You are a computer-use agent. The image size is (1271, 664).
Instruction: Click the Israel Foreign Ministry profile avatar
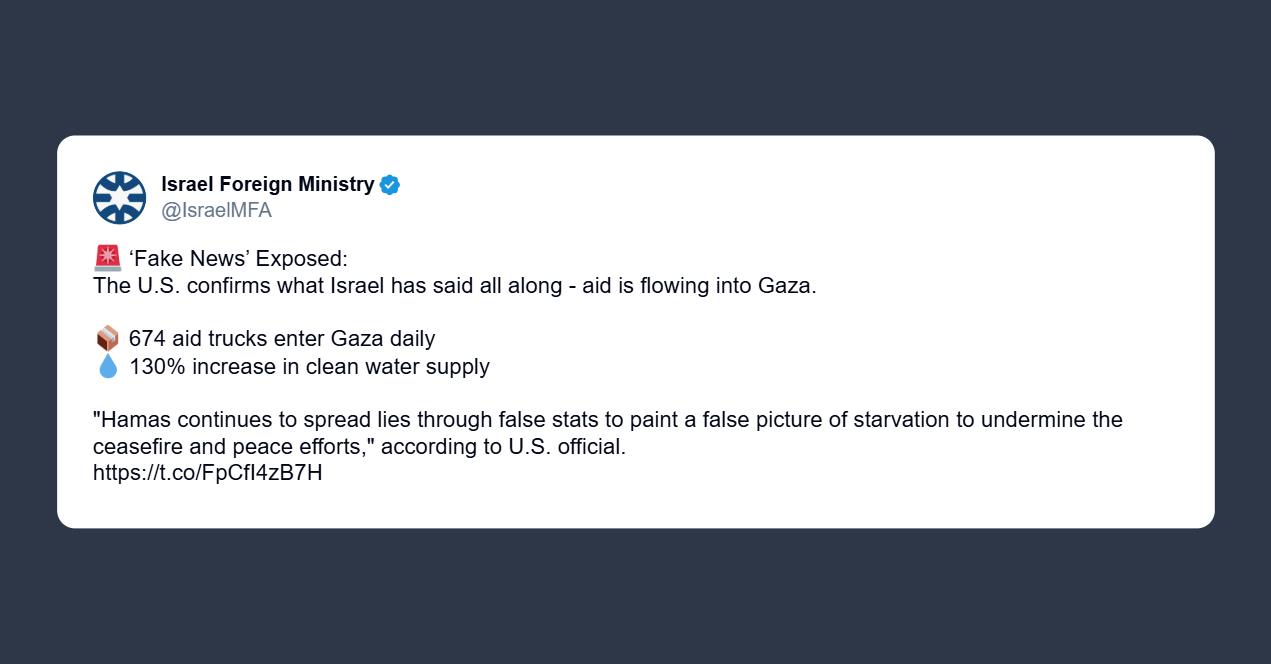119,197
